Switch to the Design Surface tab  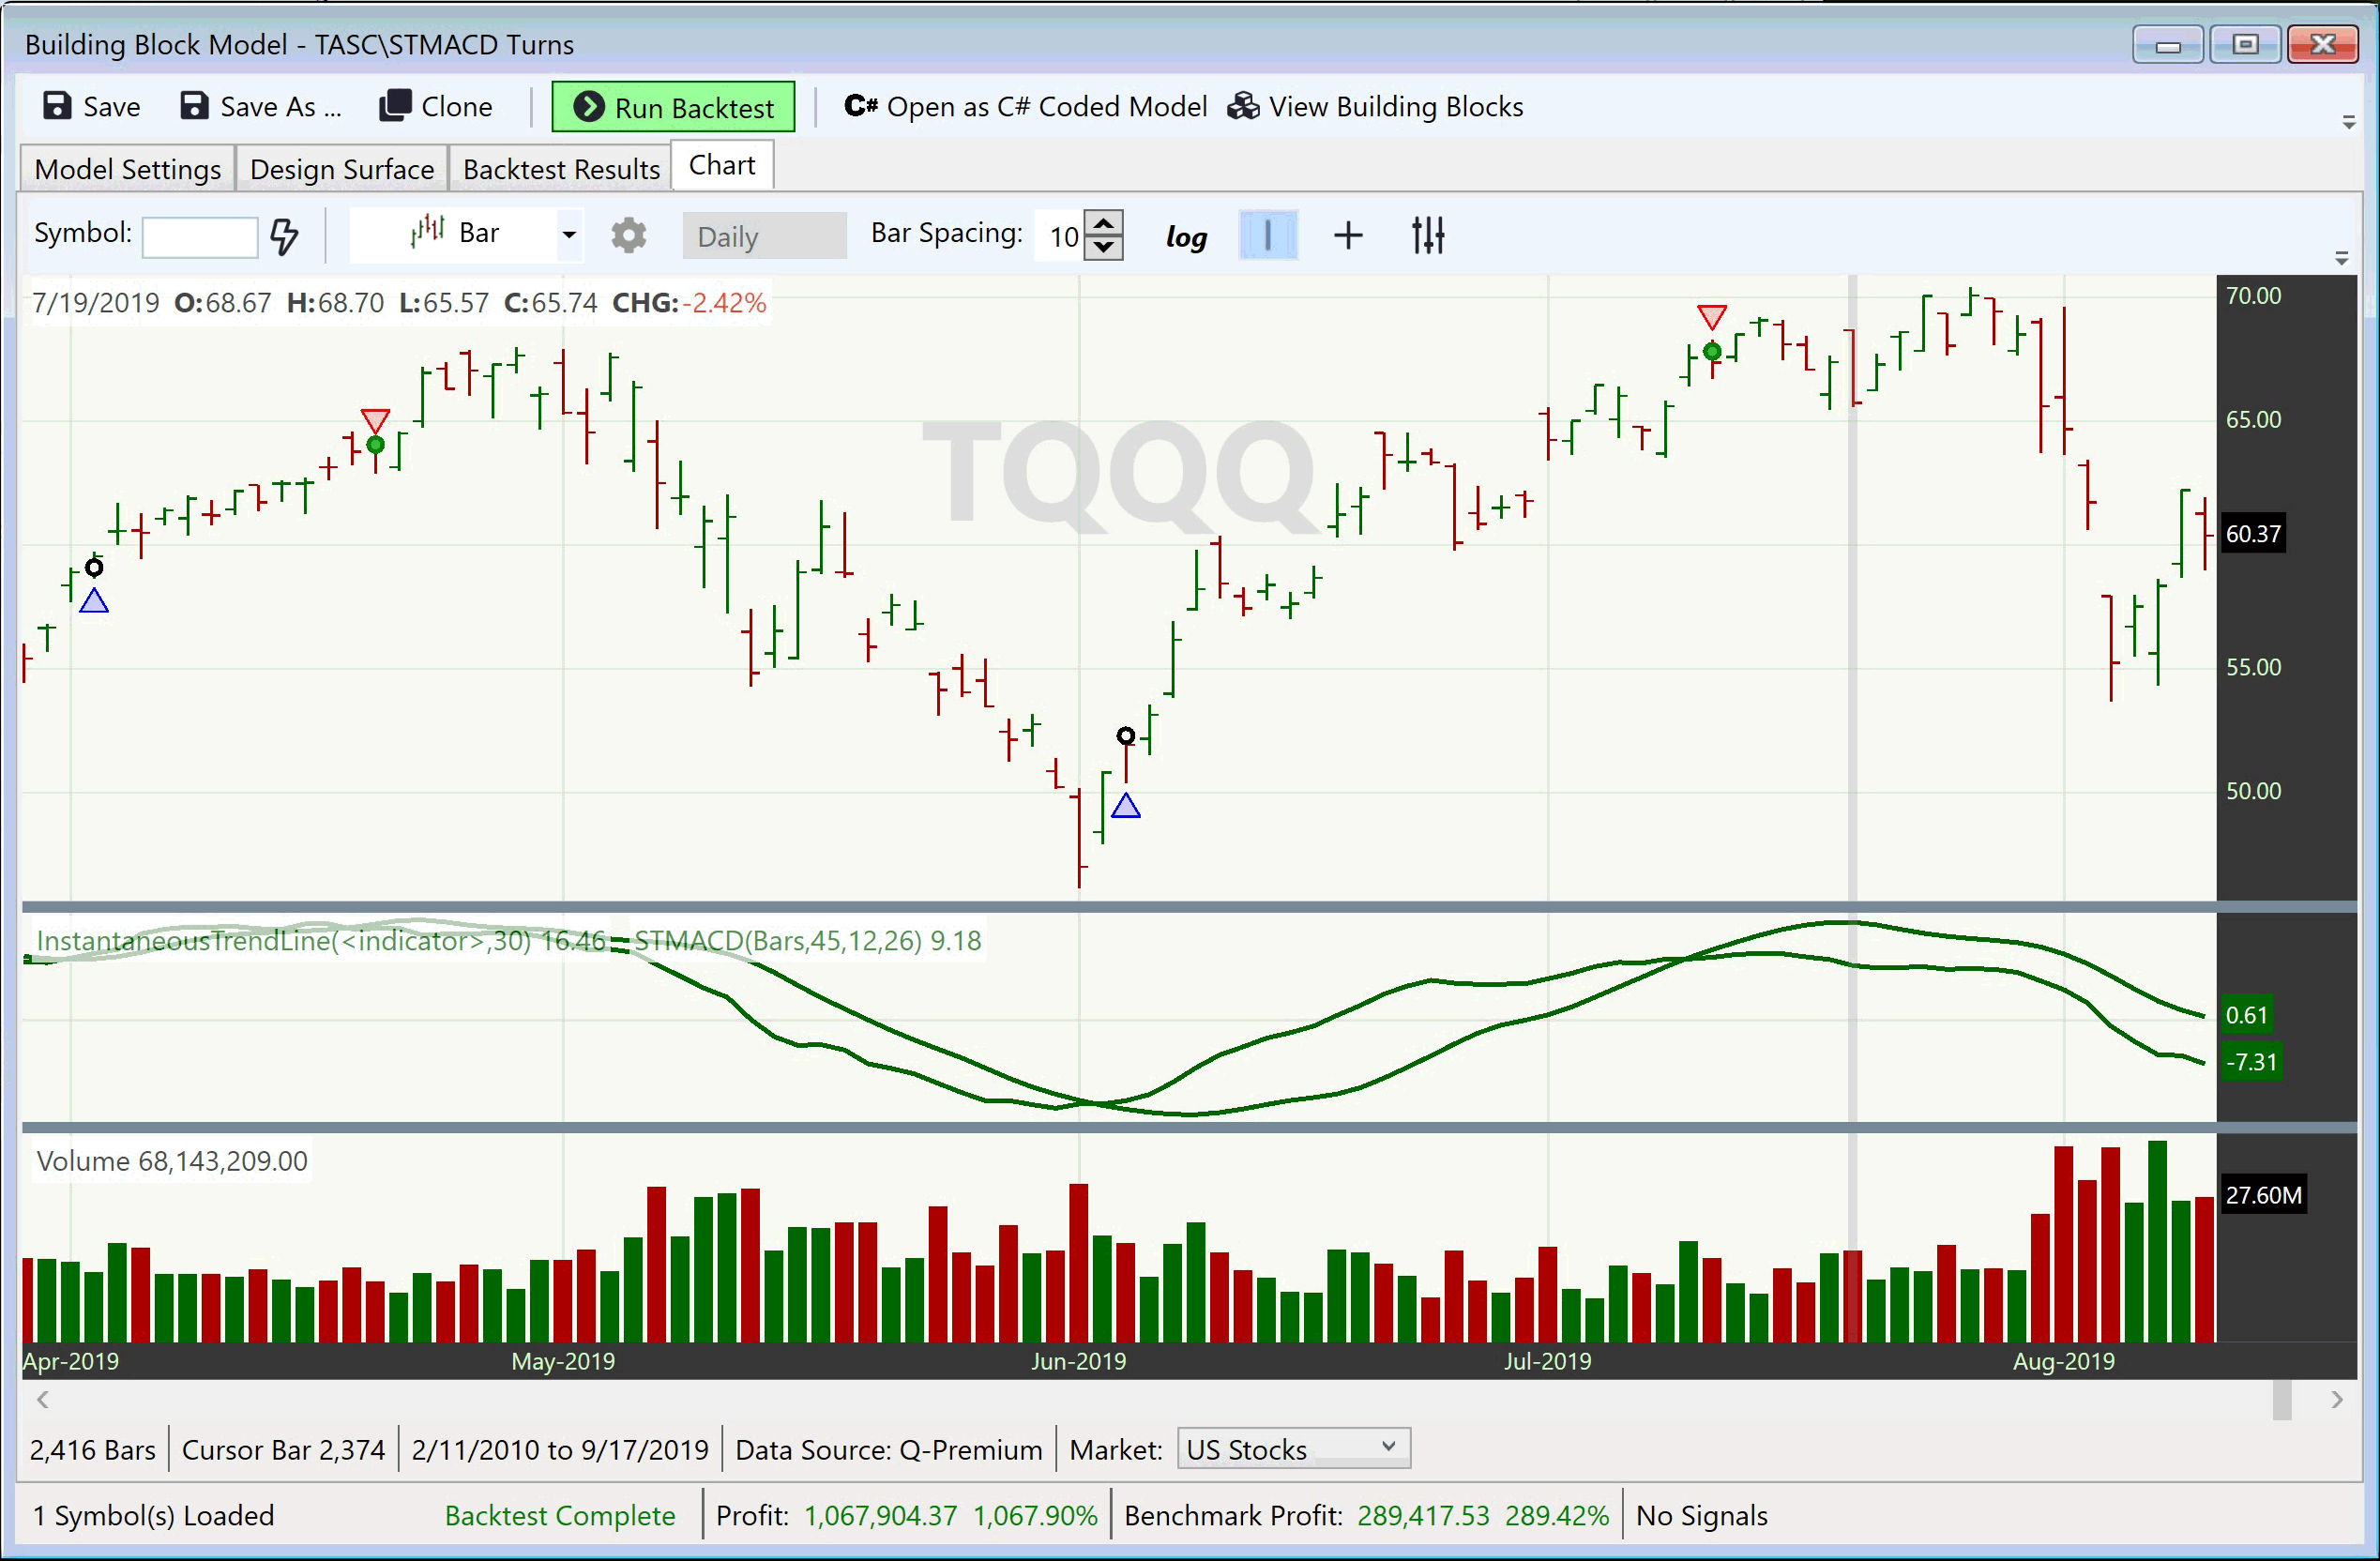(x=342, y=169)
